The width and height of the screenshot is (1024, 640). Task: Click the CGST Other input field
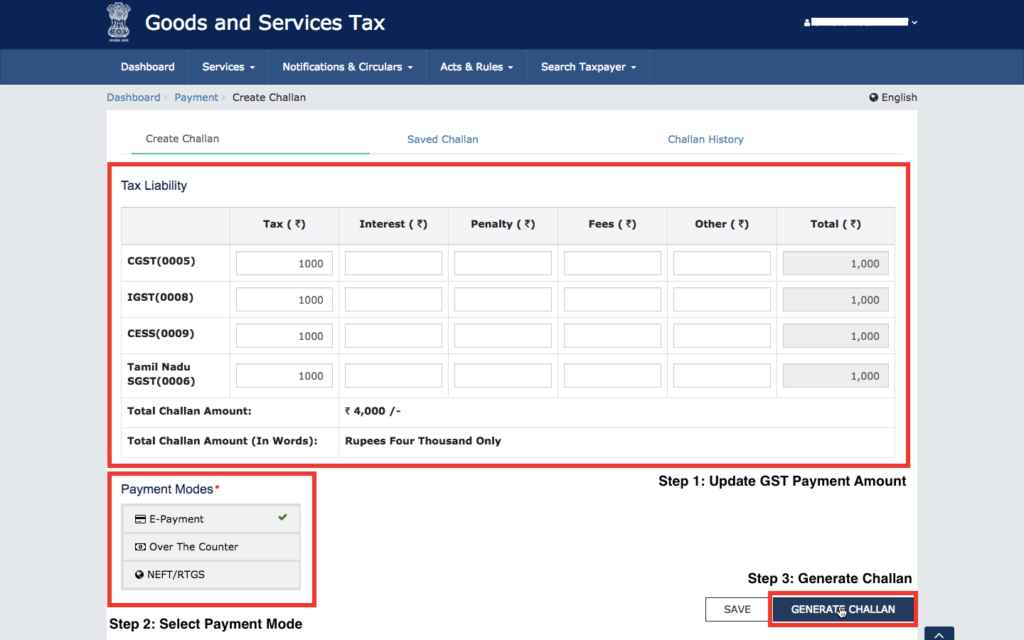tap(722, 263)
